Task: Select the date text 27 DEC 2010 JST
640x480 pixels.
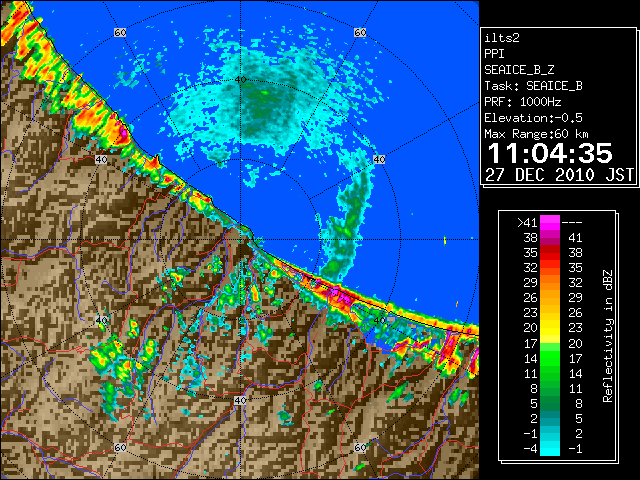Action: [x=559, y=175]
